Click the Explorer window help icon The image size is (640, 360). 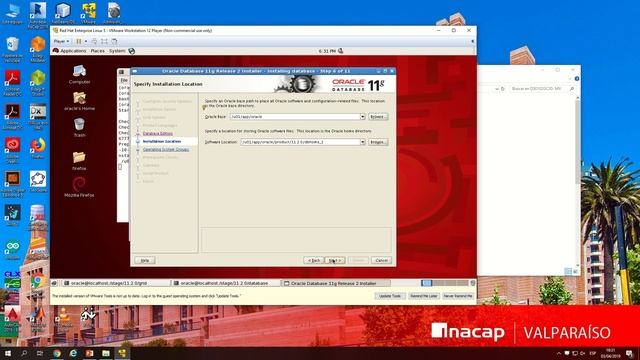point(577,79)
